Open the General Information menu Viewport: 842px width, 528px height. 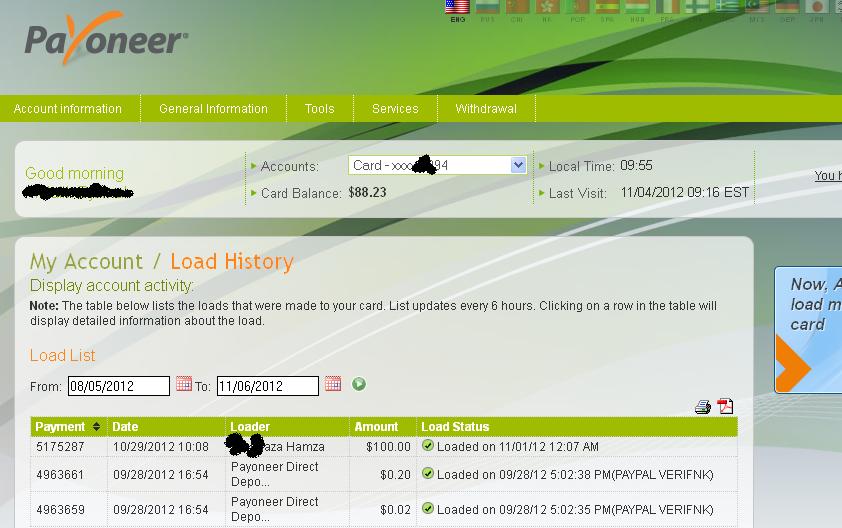(213, 109)
